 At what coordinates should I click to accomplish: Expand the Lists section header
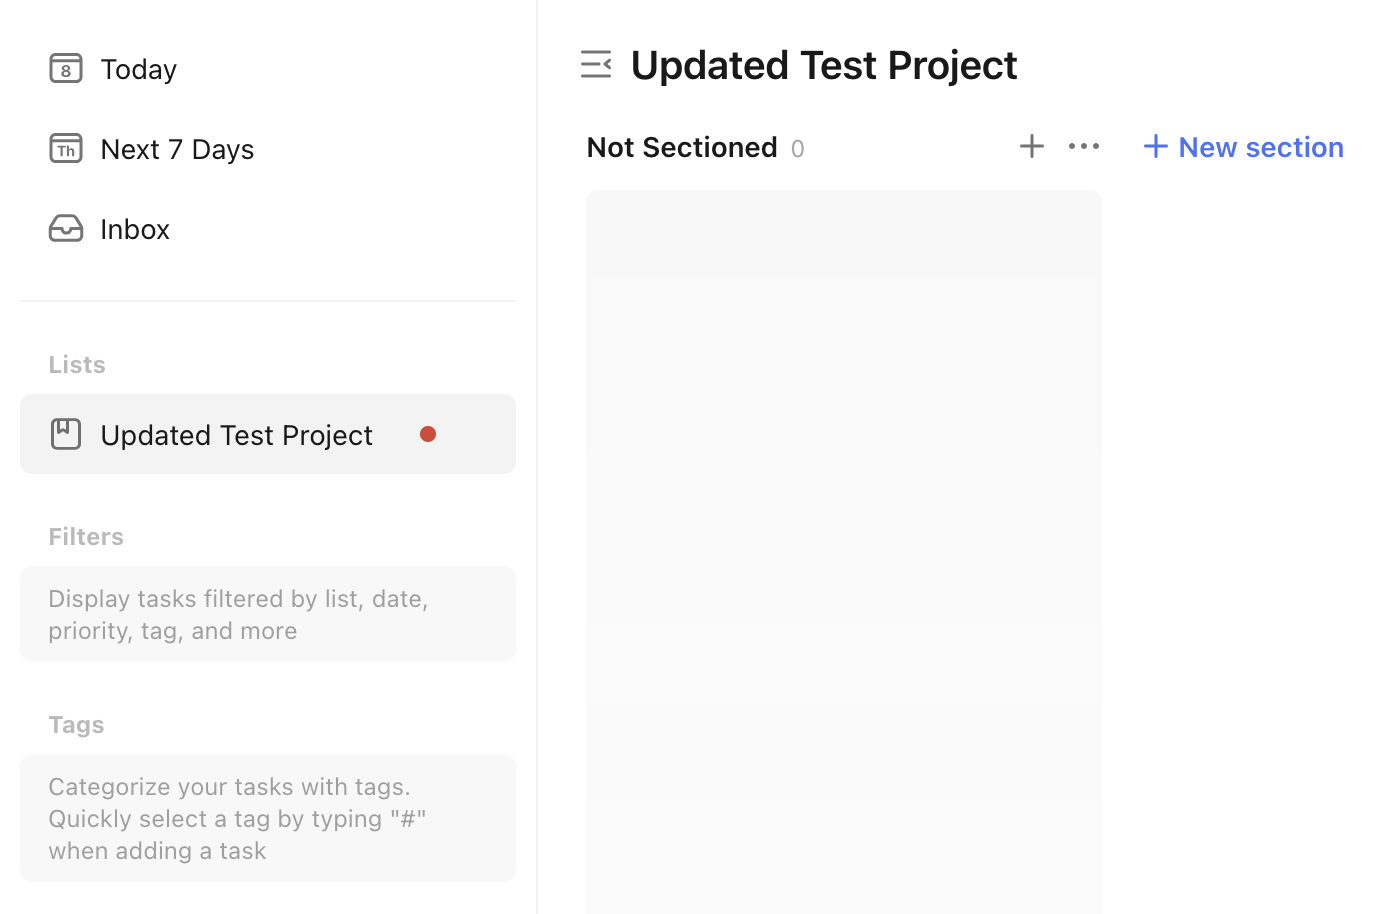[x=77, y=364]
